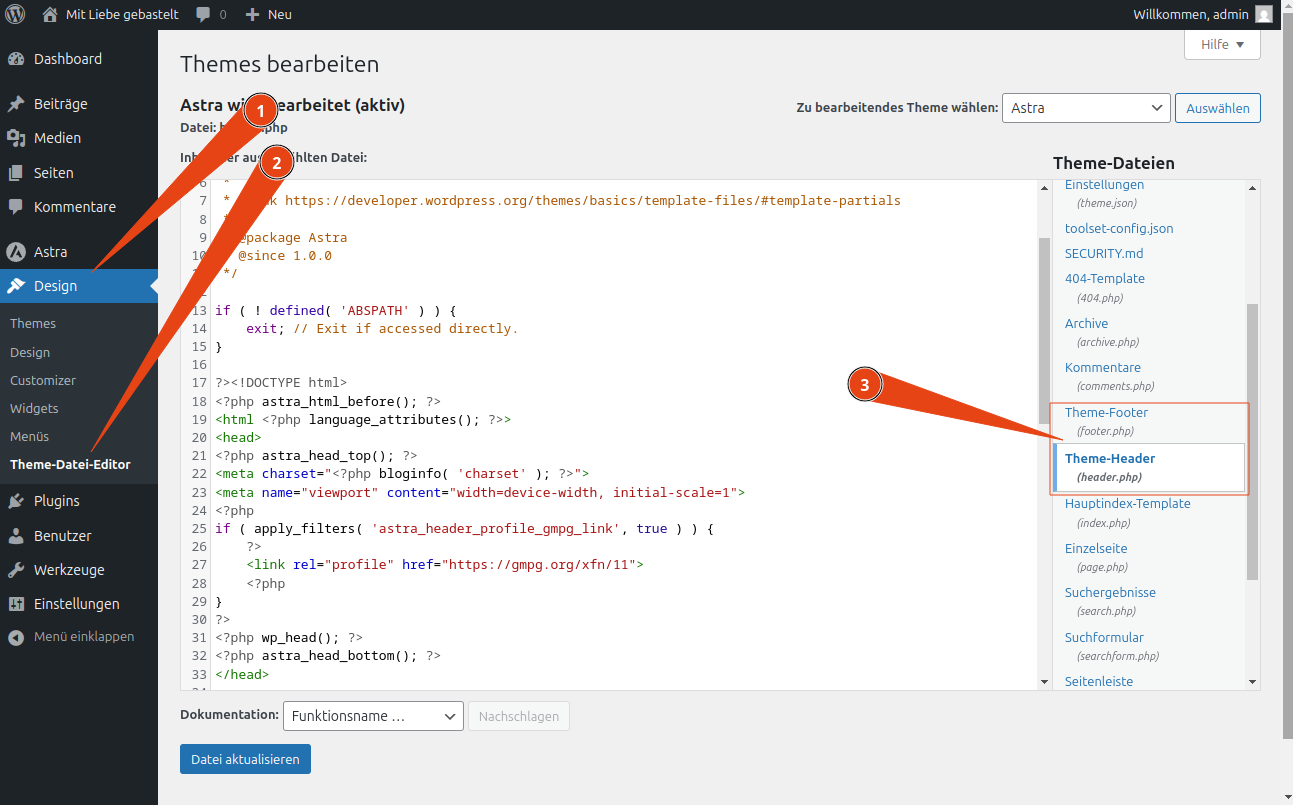Click the Nachschlagen button
Screen dimensions: 1293x805
coord(519,716)
